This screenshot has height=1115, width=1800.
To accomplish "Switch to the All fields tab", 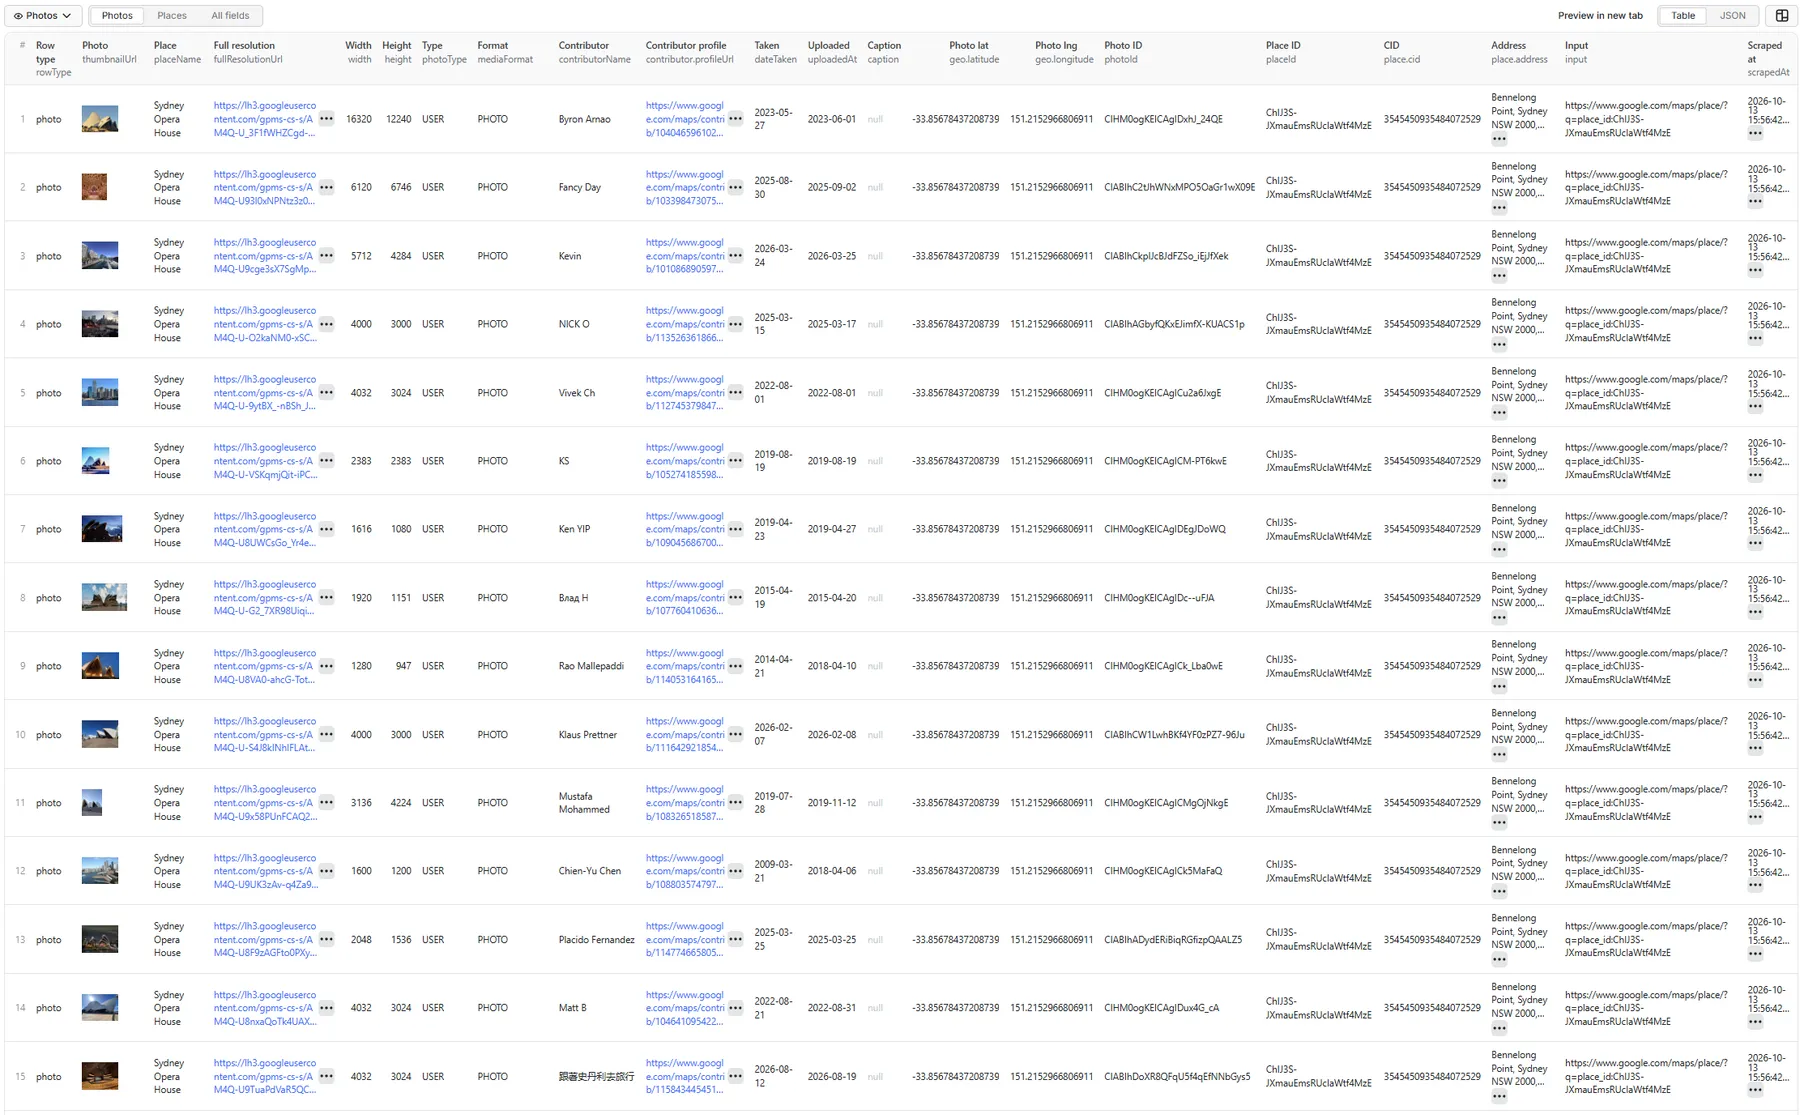I will coord(230,16).
